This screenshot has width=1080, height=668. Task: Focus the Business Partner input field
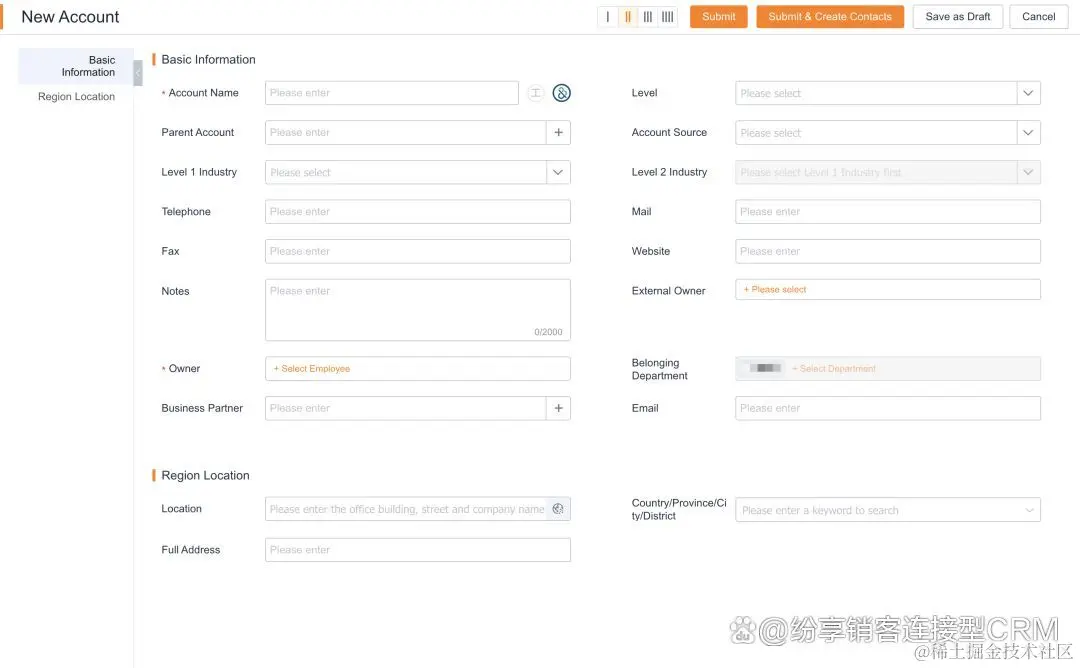(406, 408)
